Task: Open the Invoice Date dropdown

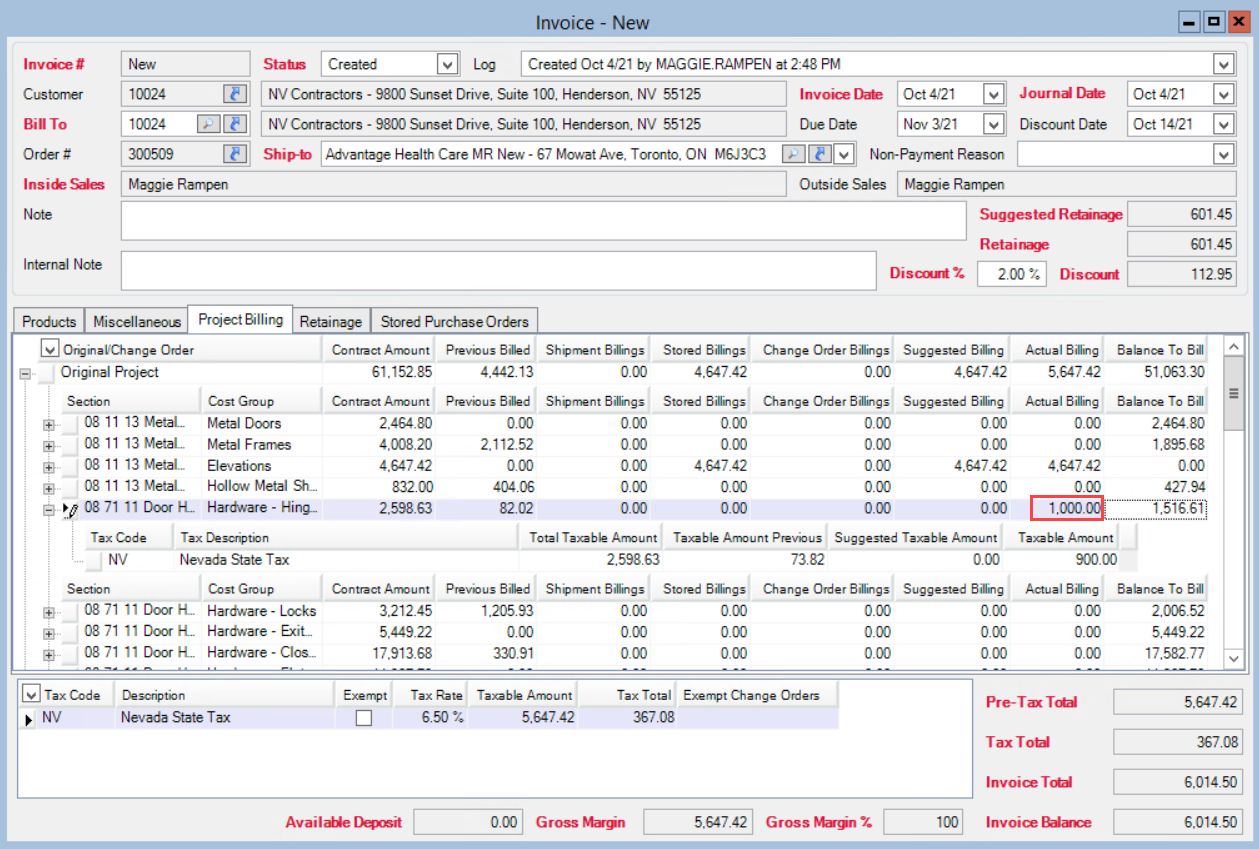Action: (x=993, y=94)
